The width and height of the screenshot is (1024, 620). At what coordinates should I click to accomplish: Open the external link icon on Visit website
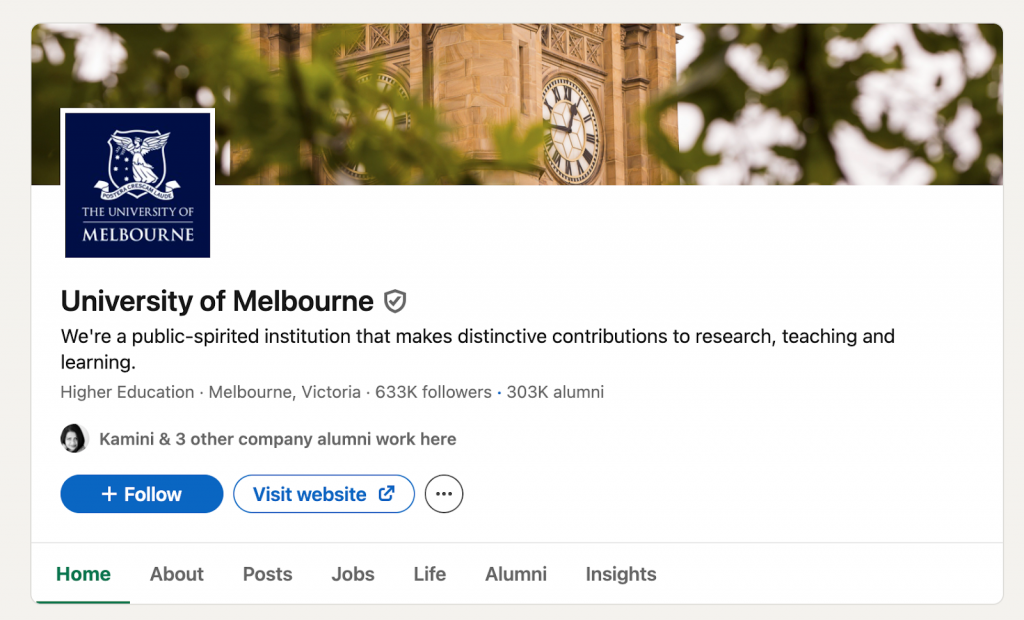[389, 493]
